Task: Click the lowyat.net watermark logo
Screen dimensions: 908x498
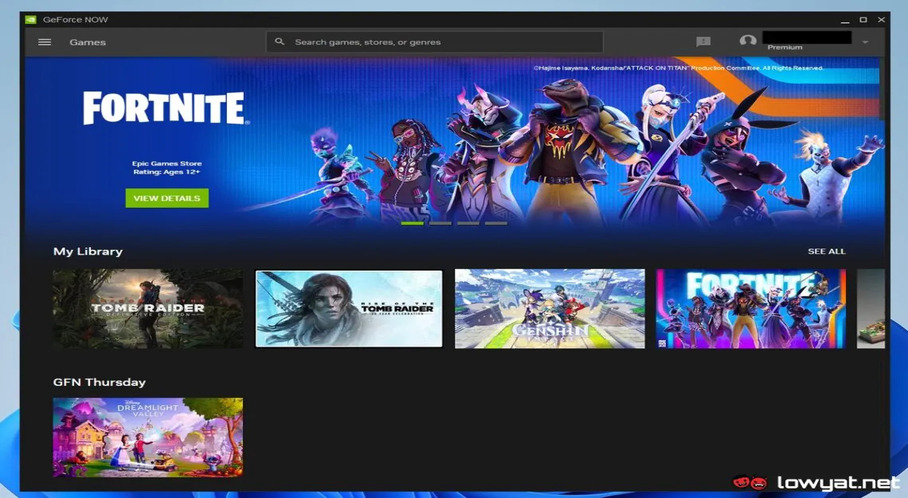Action: pyautogui.click(x=817, y=483)
